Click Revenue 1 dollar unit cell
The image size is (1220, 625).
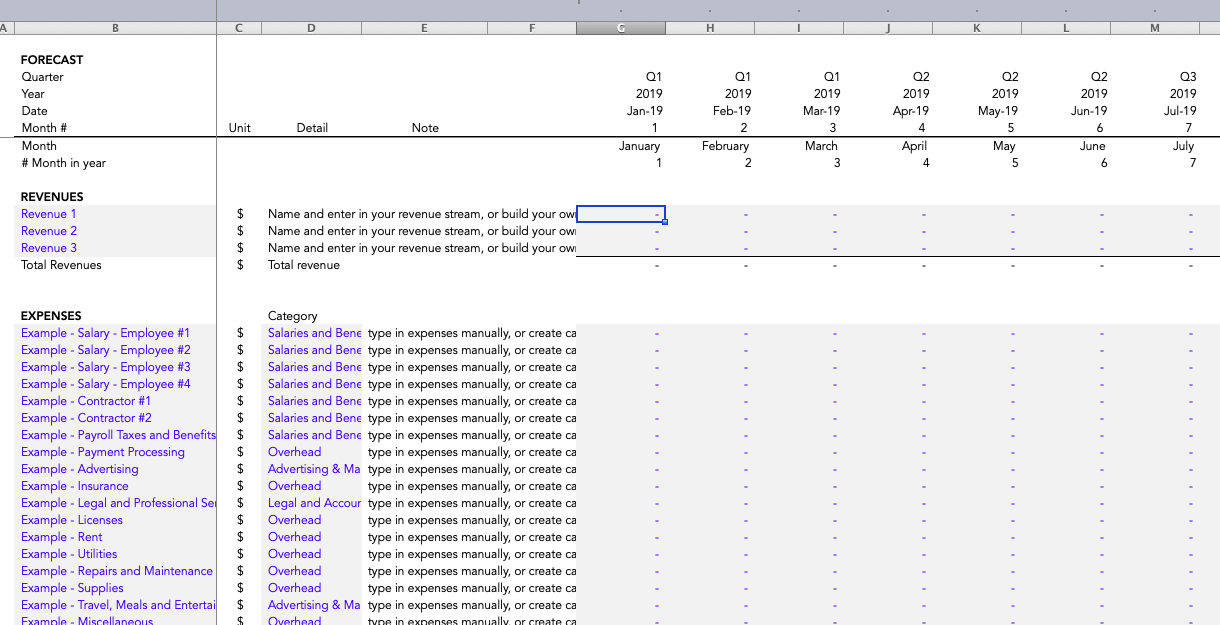click(x=240, y=214)
